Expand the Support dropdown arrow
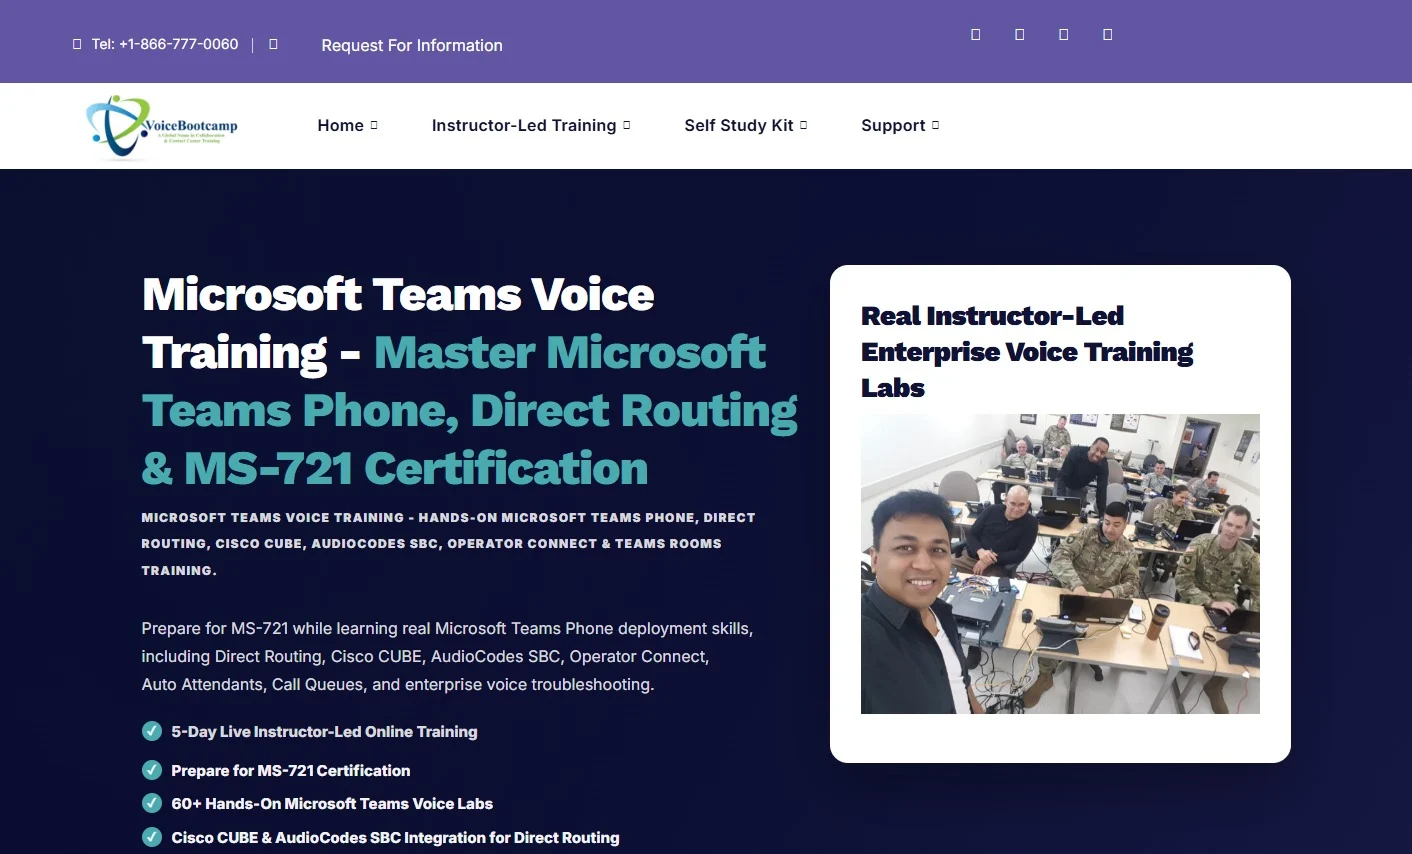Image resolution: width=1412 pixels, height=854 pixels. pos(935,125)
